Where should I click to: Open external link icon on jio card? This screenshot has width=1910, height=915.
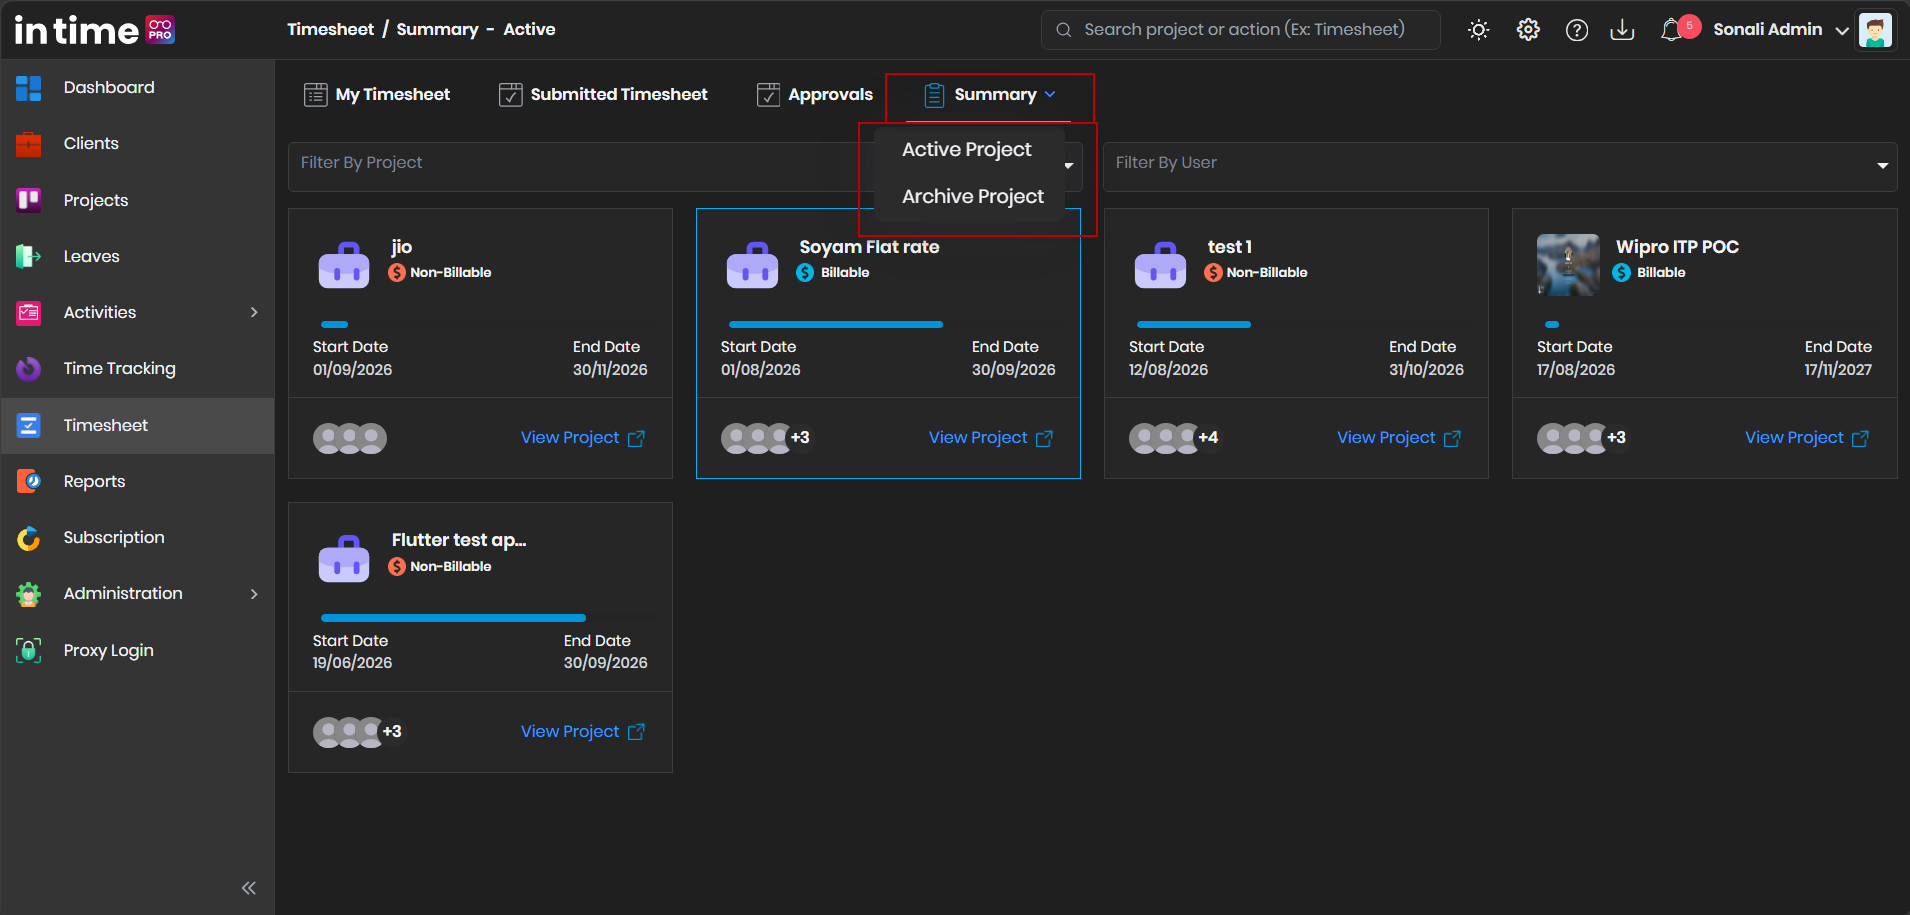pyautogui.click(x=636, y=438)
